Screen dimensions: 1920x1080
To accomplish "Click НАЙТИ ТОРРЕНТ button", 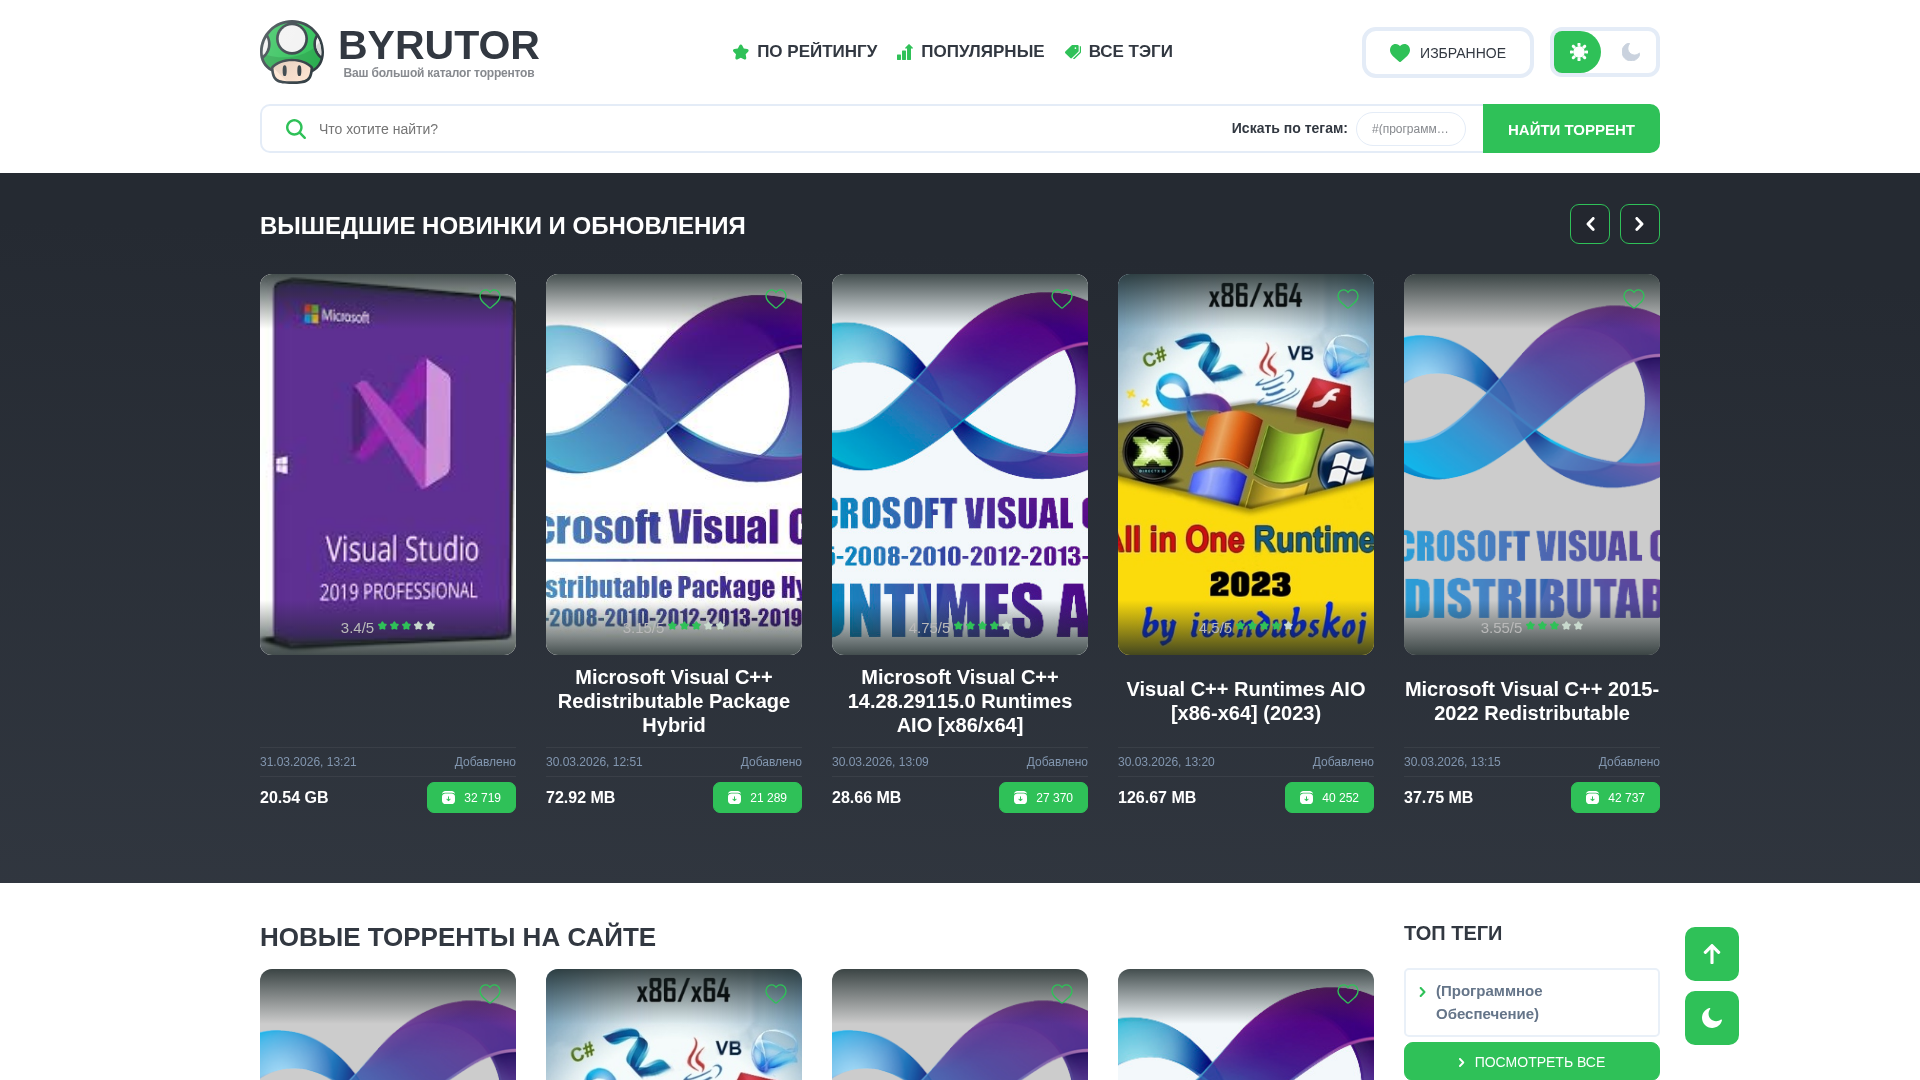I will (1571, 129).
